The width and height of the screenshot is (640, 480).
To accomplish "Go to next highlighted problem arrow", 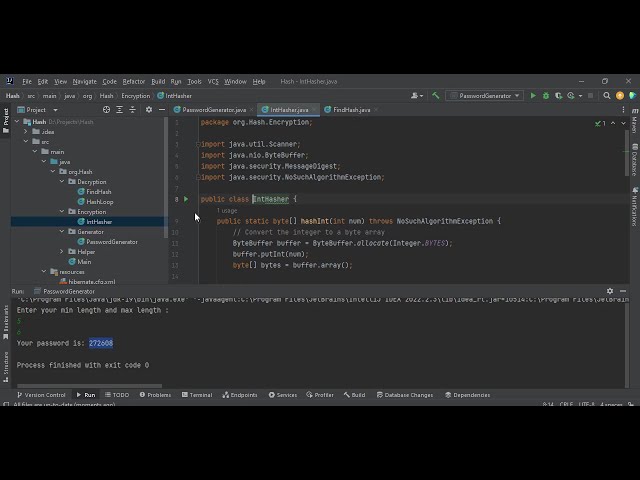I will point(623,123).
